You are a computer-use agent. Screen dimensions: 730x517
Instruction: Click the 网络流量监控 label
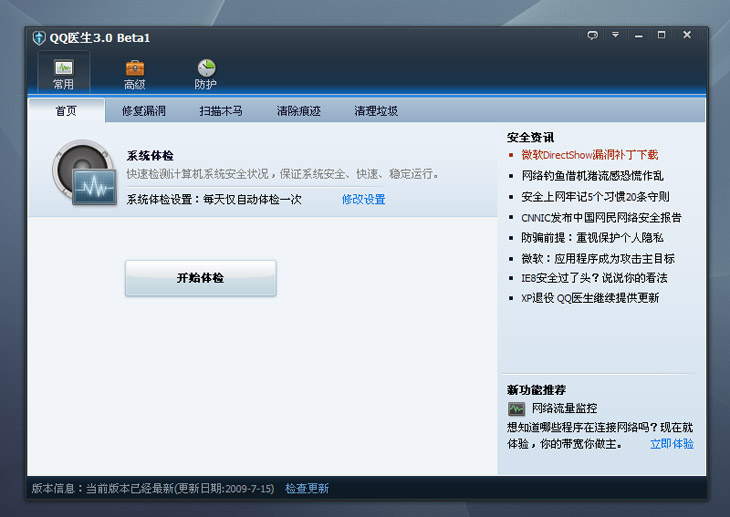564,408
